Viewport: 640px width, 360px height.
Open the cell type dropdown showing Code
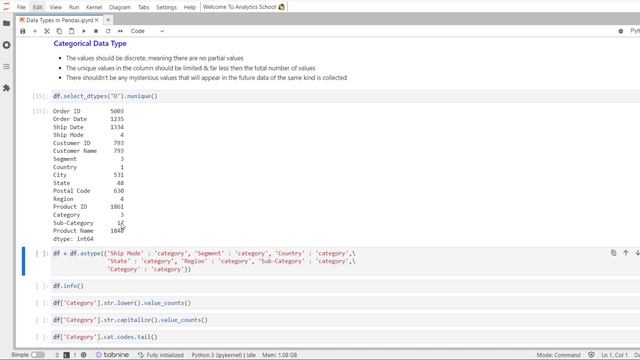147,31
